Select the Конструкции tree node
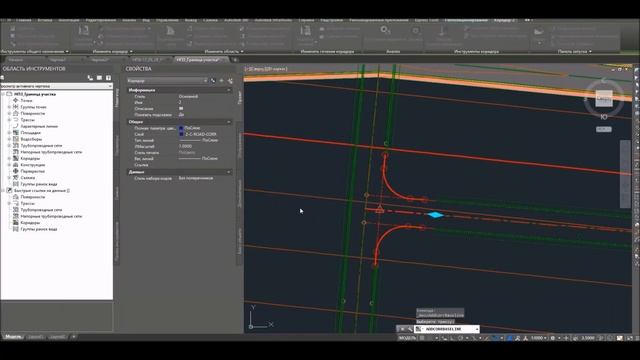 [33, 165]
